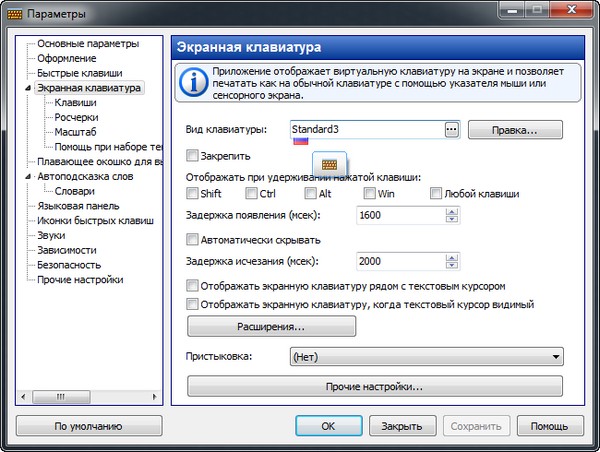Click the small on-screen keyboard preview icon
This screenshot has height=452, width=600.
pos(330,164)
